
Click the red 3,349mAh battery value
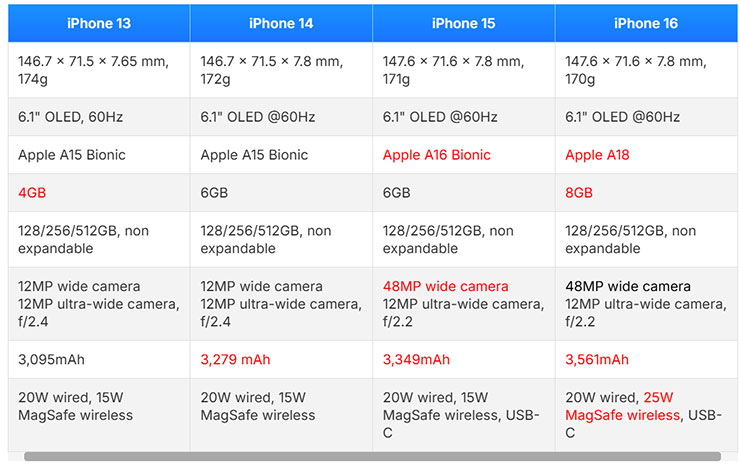[x=416, y=359]
